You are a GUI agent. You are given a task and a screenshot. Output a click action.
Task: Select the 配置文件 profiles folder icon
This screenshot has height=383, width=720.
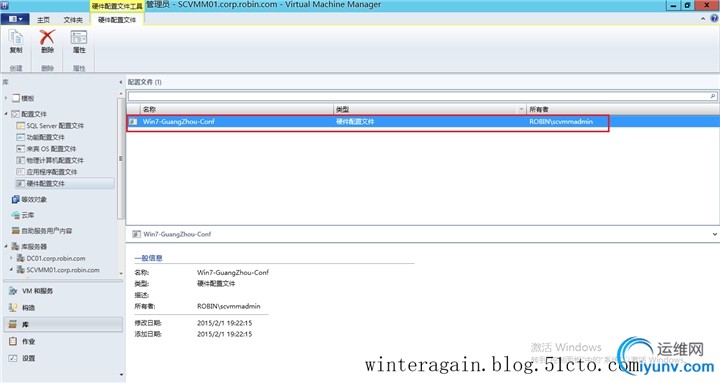[x=16, y=114]
